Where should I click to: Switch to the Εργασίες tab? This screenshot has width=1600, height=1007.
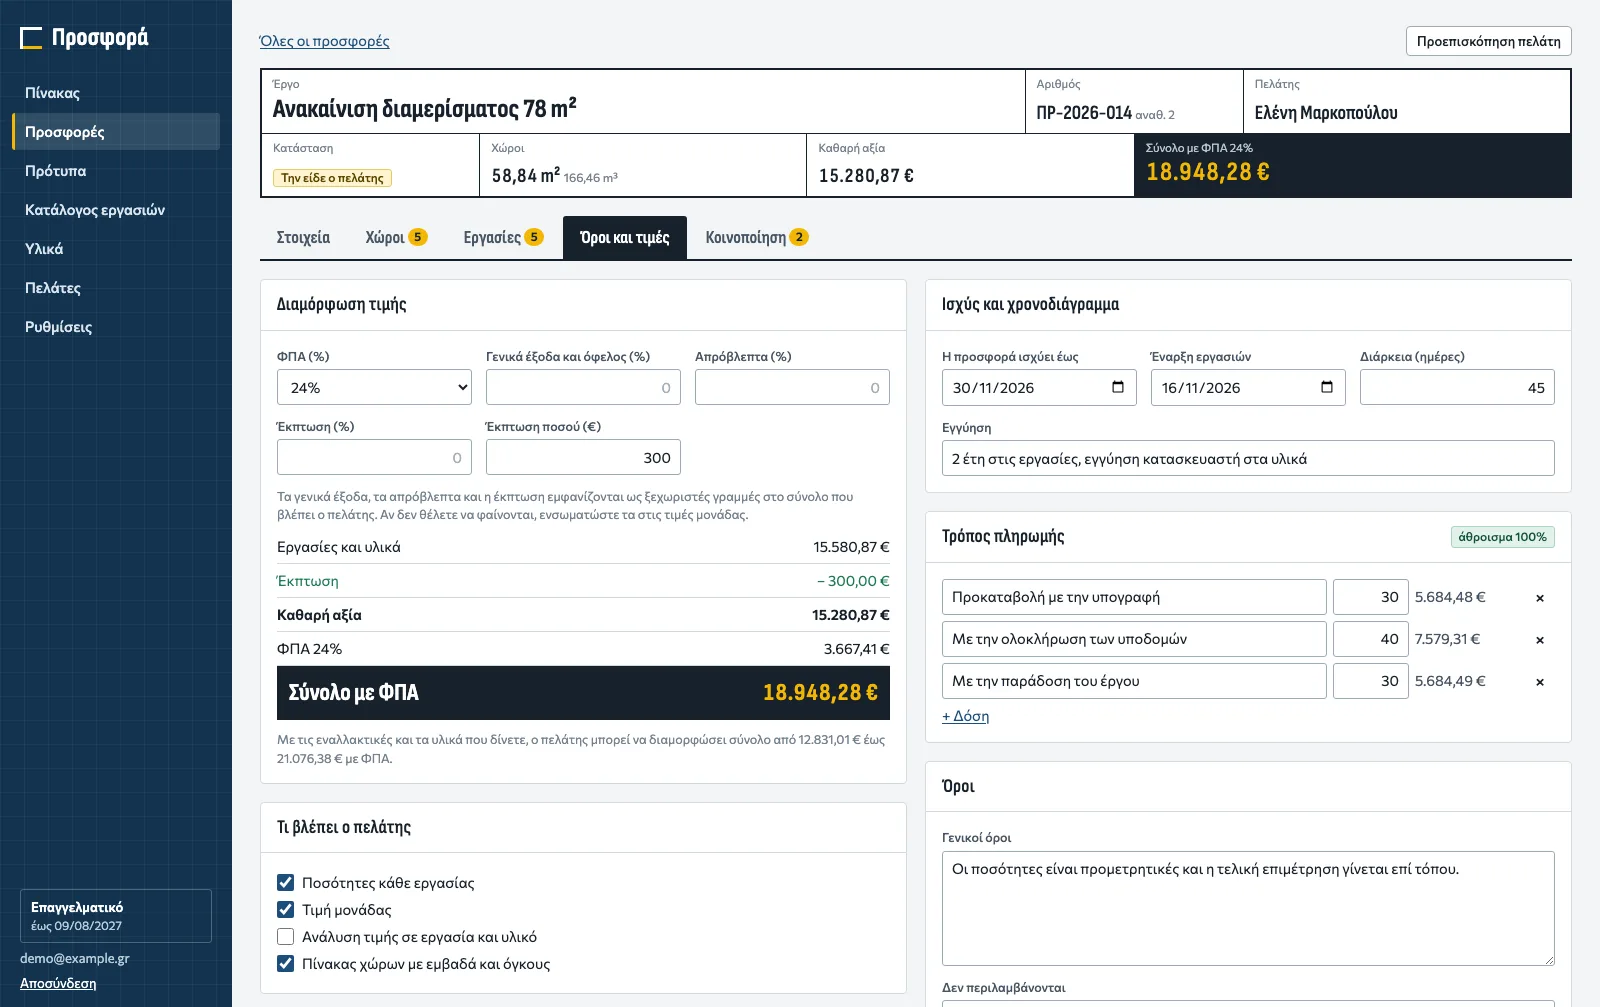pos(503,238)
